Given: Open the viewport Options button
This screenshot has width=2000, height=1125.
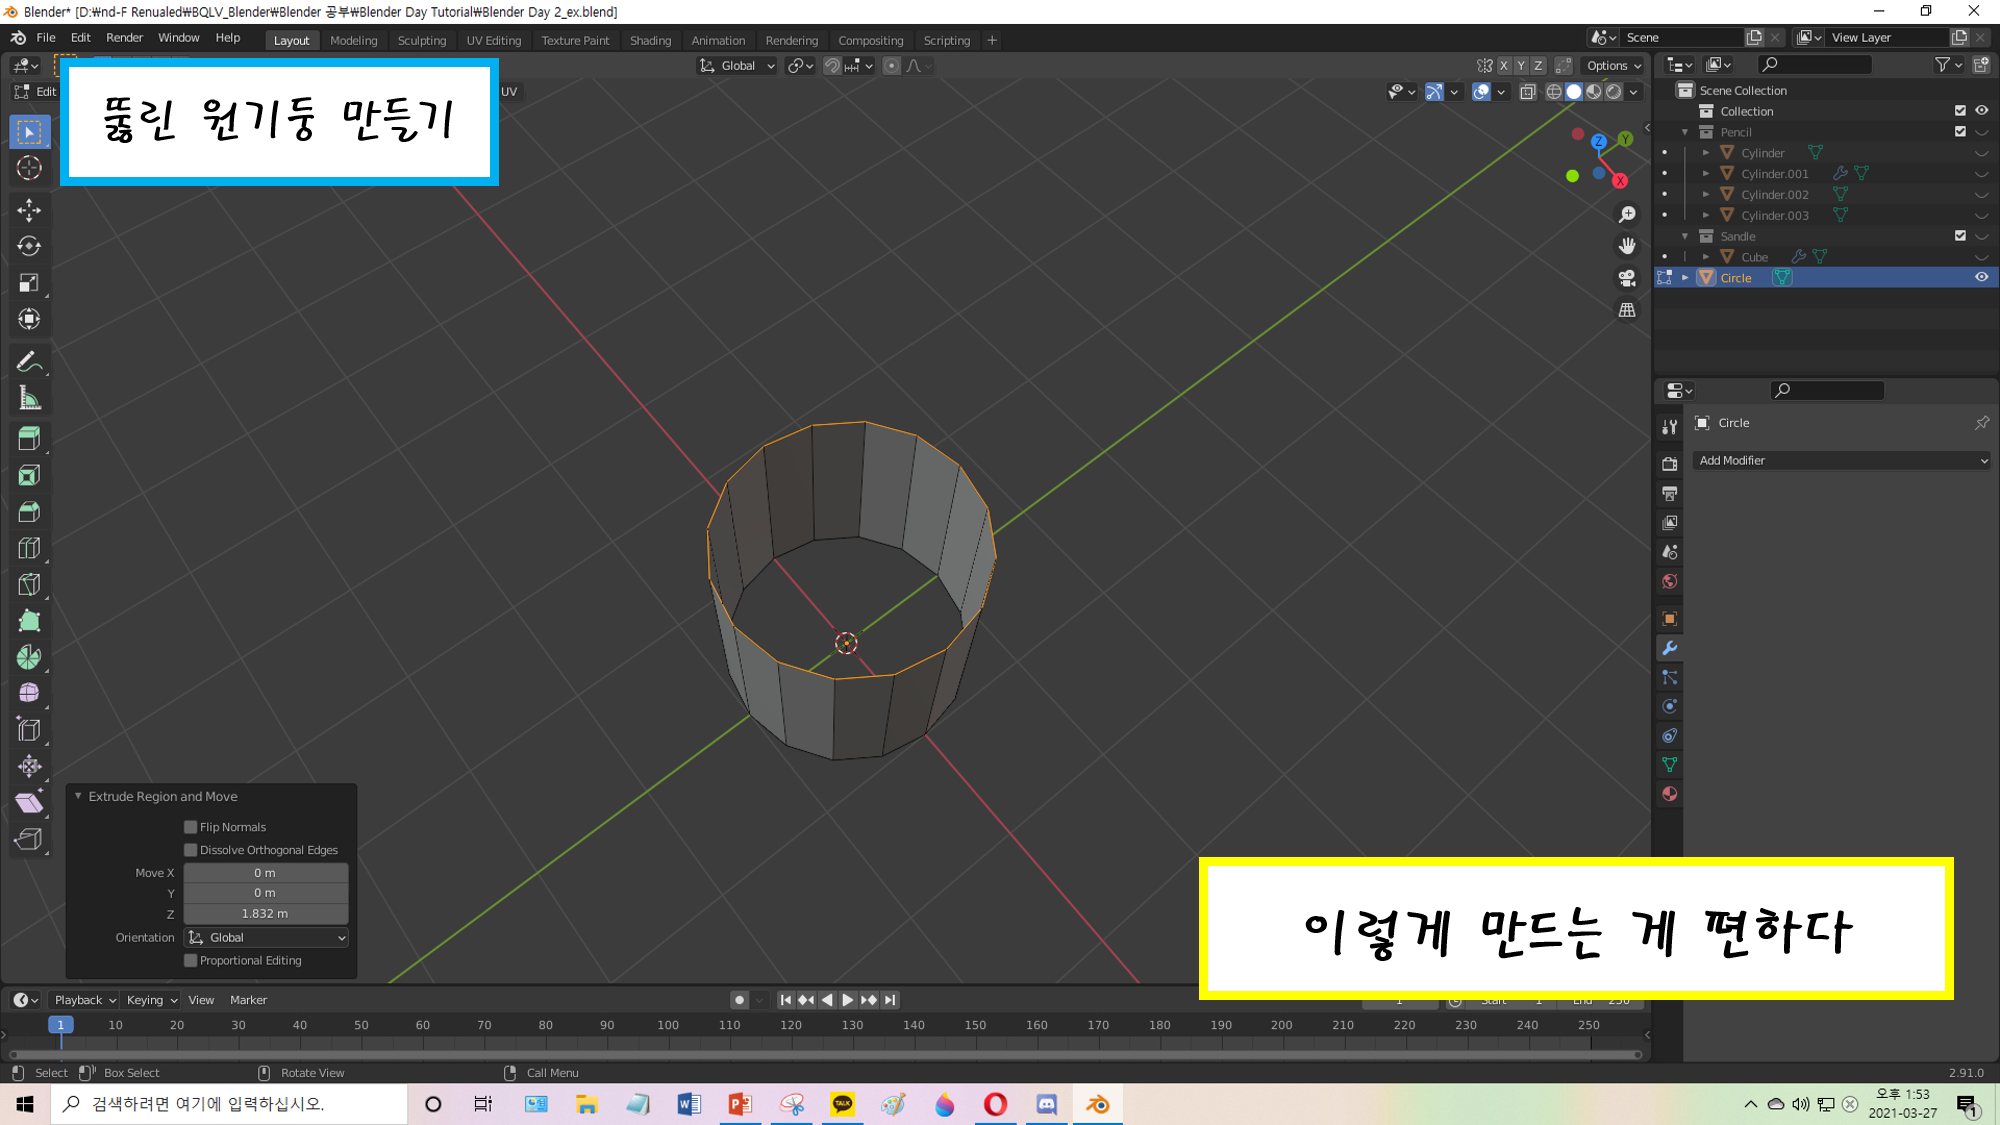Looking at the screenshot, I should [x=1613, y=66].
